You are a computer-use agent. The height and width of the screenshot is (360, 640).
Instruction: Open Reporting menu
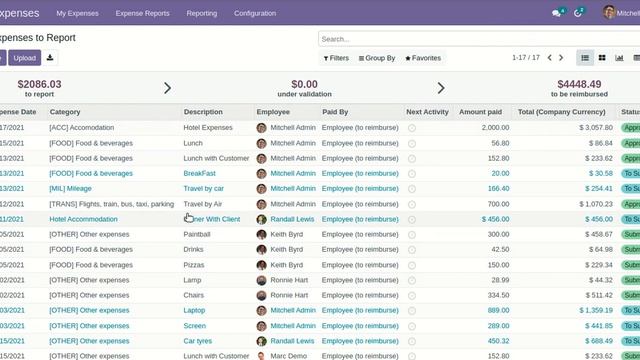[x=202, y=13]
